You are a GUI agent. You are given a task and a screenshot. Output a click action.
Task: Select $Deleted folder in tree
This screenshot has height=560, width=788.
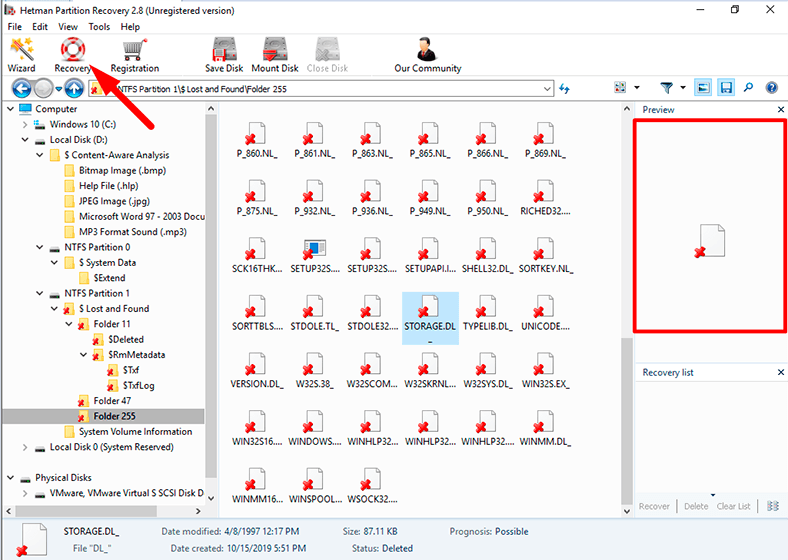tap(118, 339)
